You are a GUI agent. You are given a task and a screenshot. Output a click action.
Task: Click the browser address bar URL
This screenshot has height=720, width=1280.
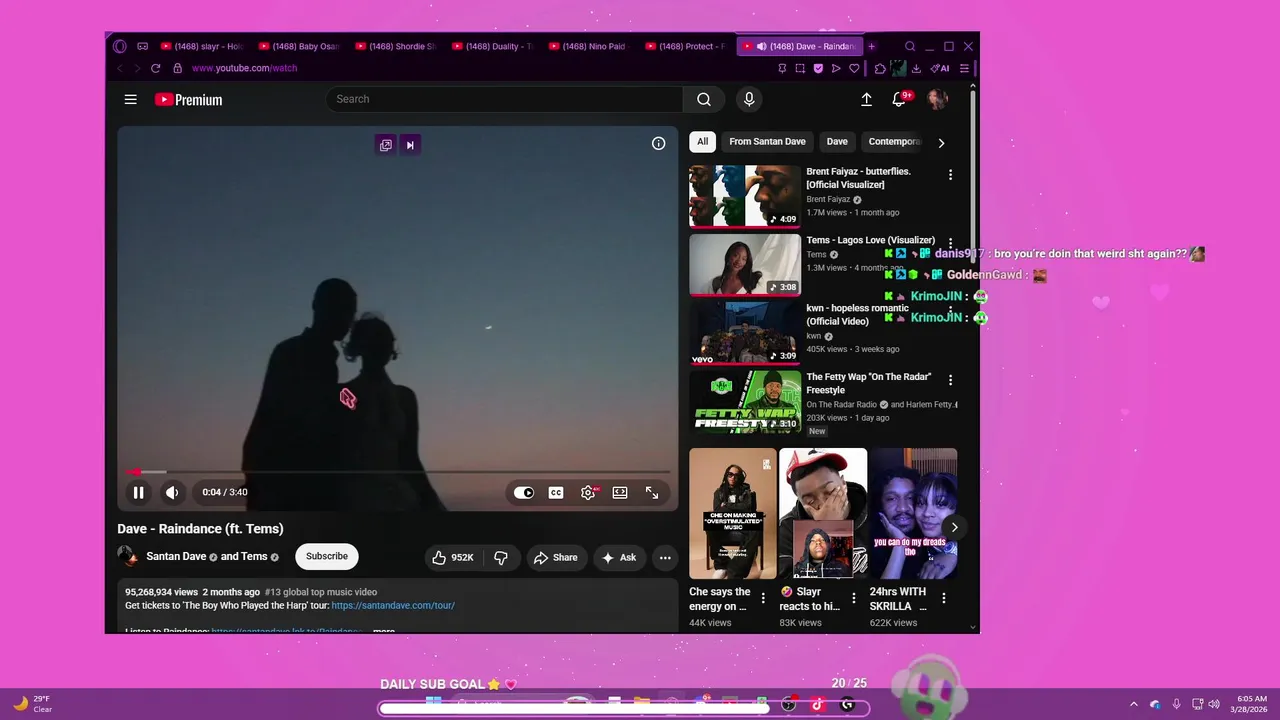pos(244,68)
